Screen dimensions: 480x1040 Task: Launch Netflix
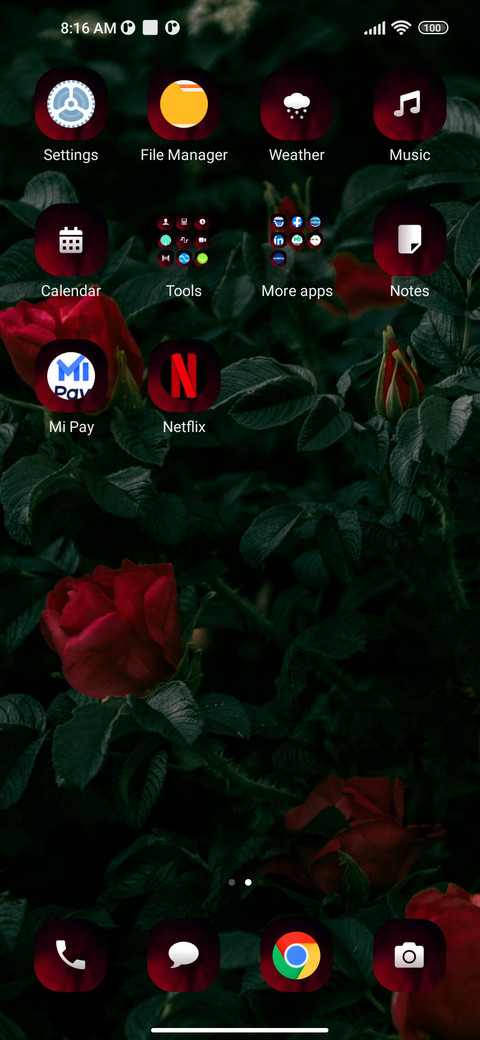point(184,376)
